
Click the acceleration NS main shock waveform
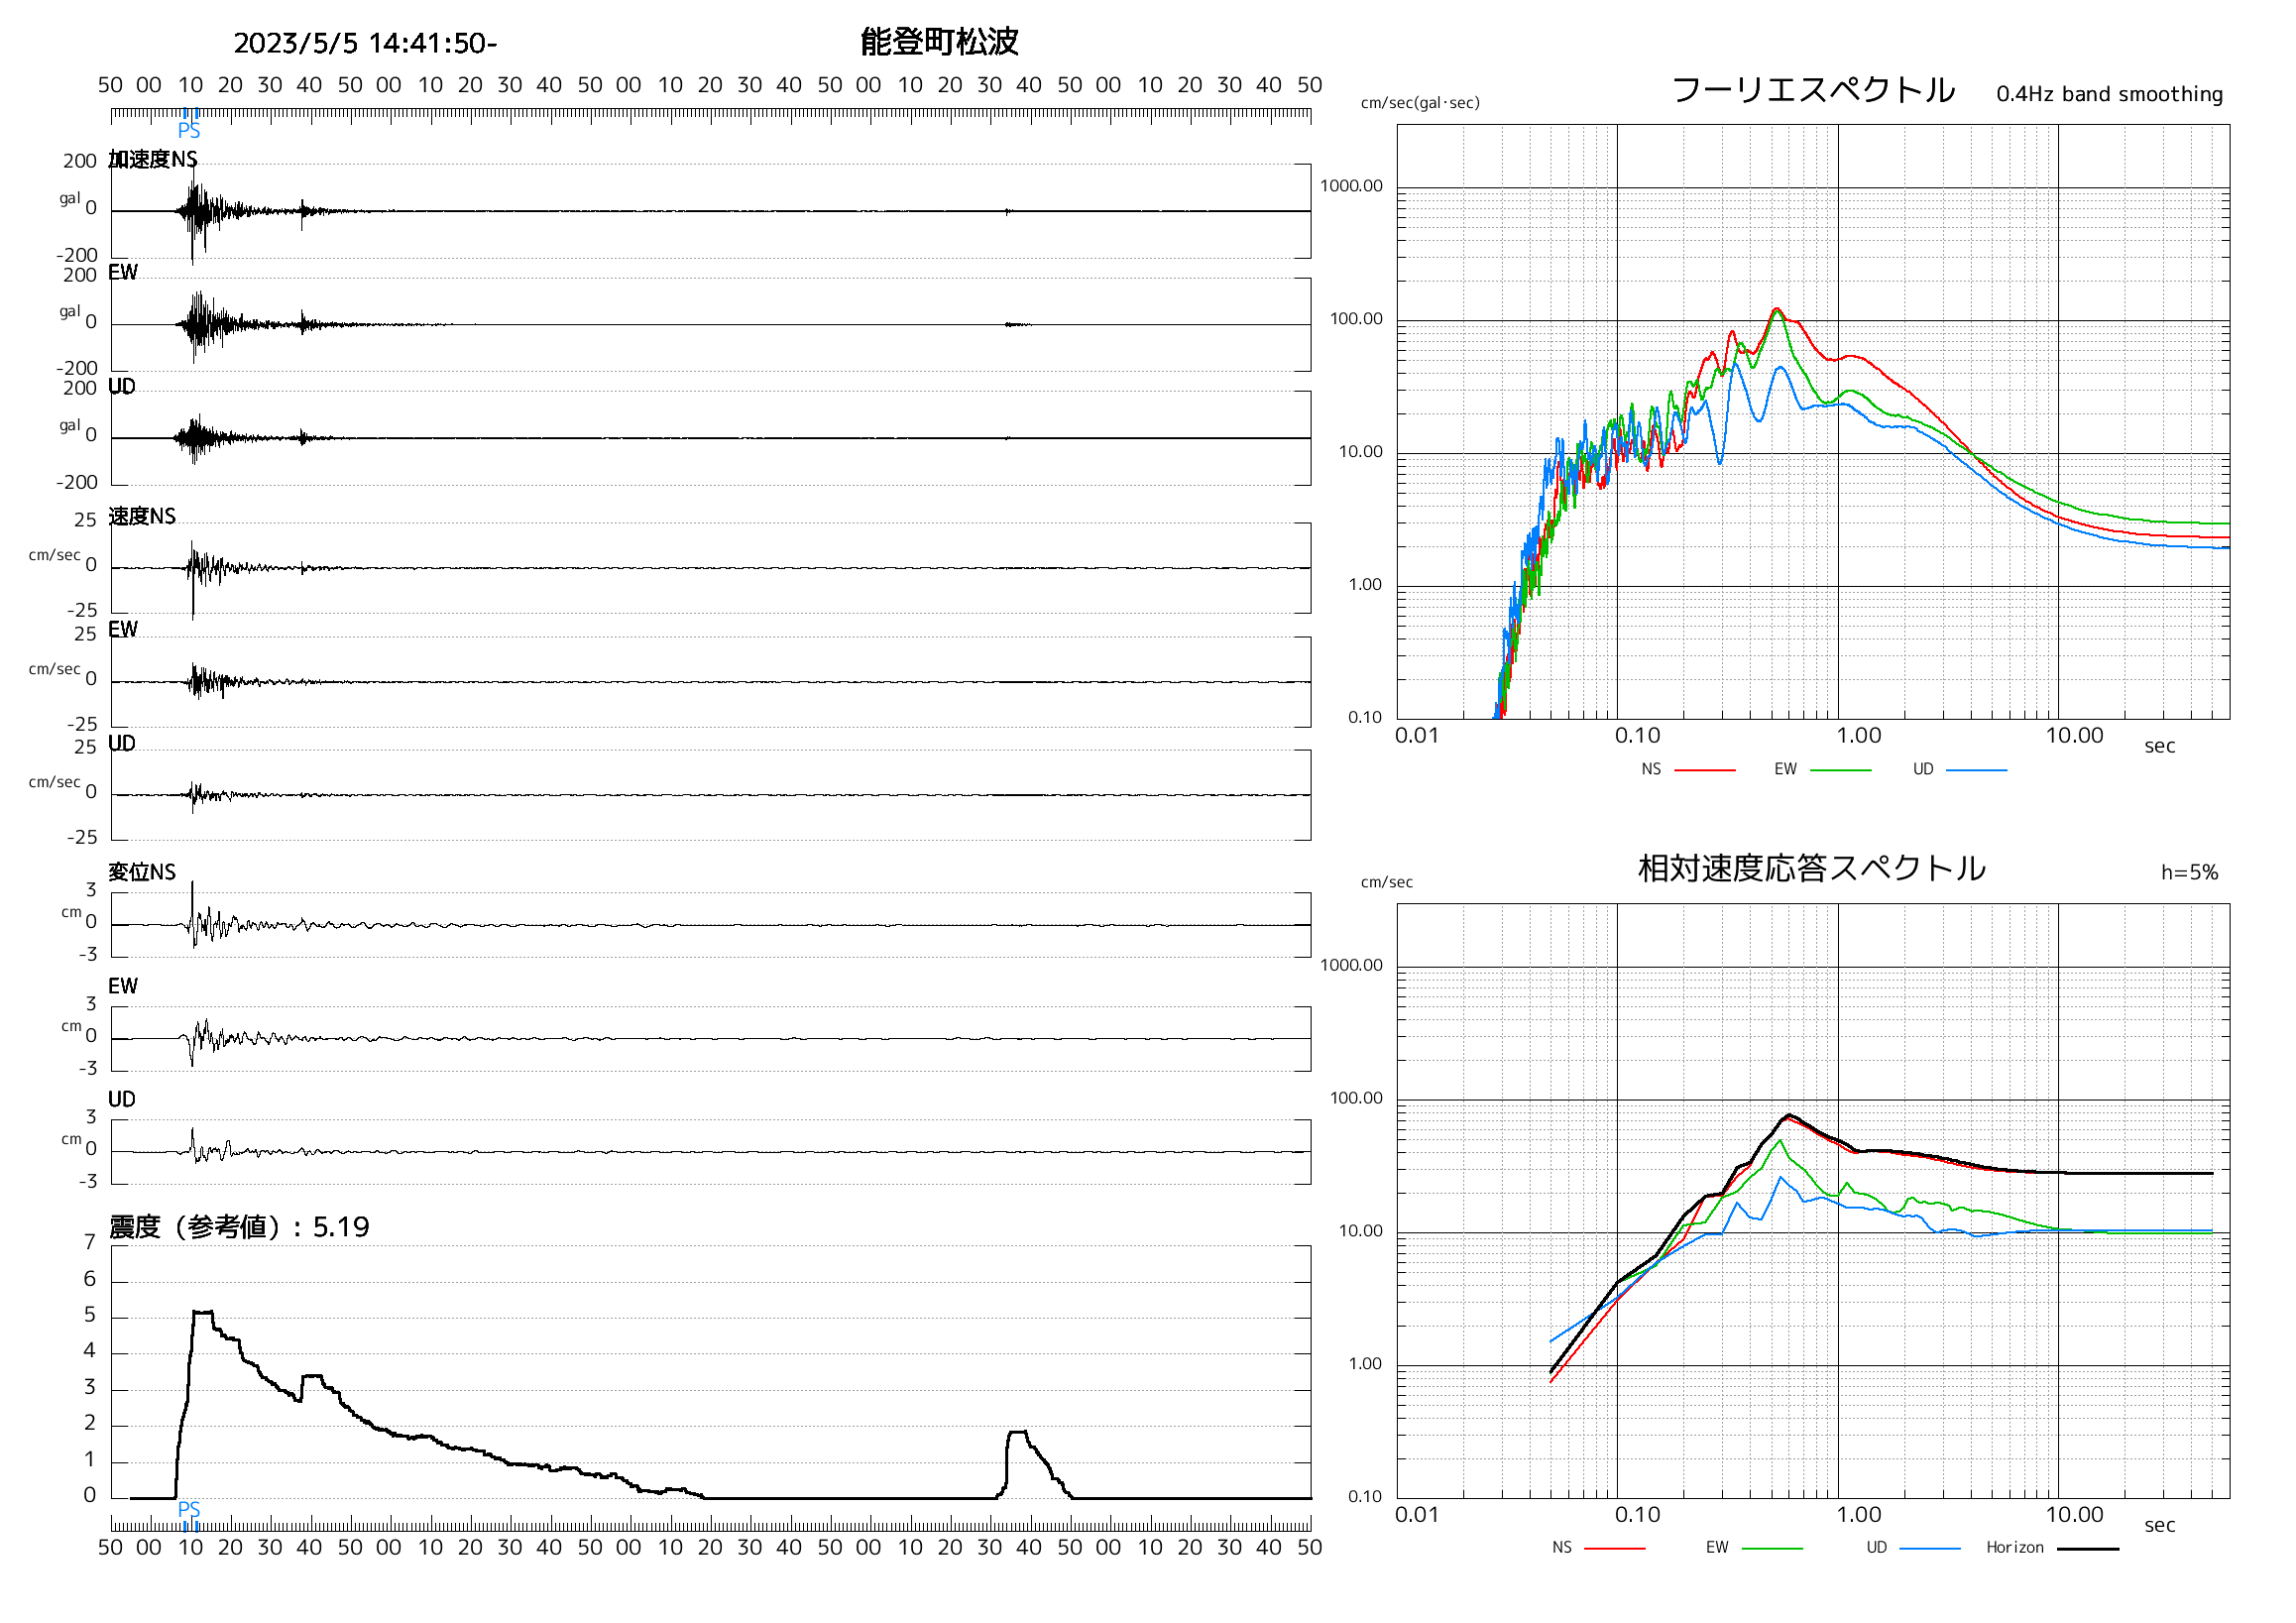(198, 212)
